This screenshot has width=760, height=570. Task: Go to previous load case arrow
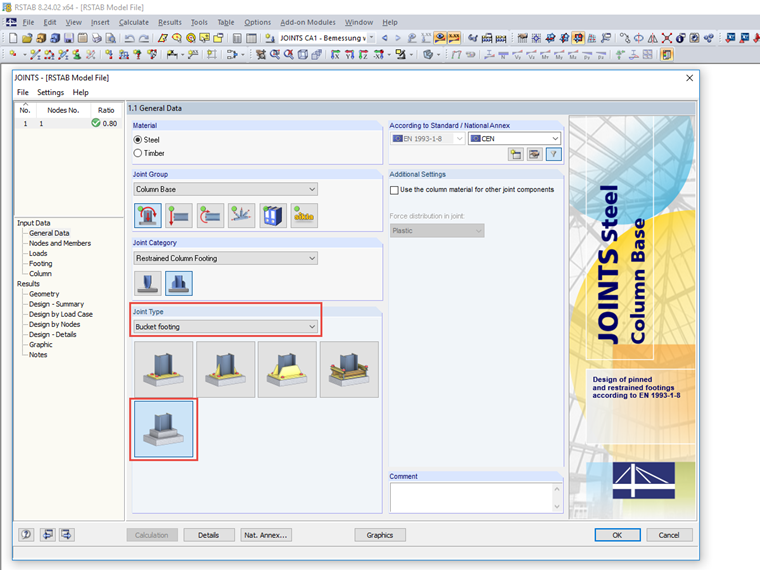(x=385, y=38)
